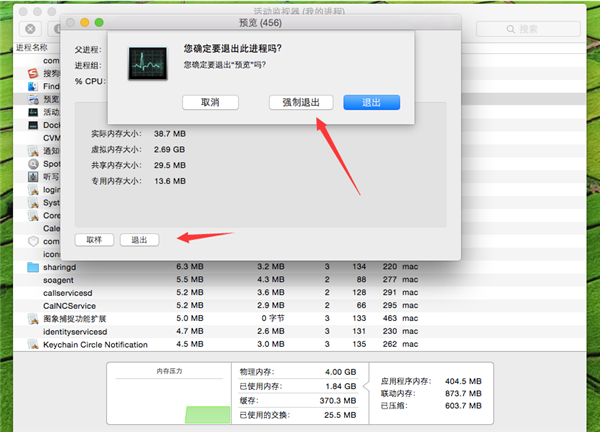Click the memory pressure (内存压力) graph
Screen dimensions: 600x432
174,397
